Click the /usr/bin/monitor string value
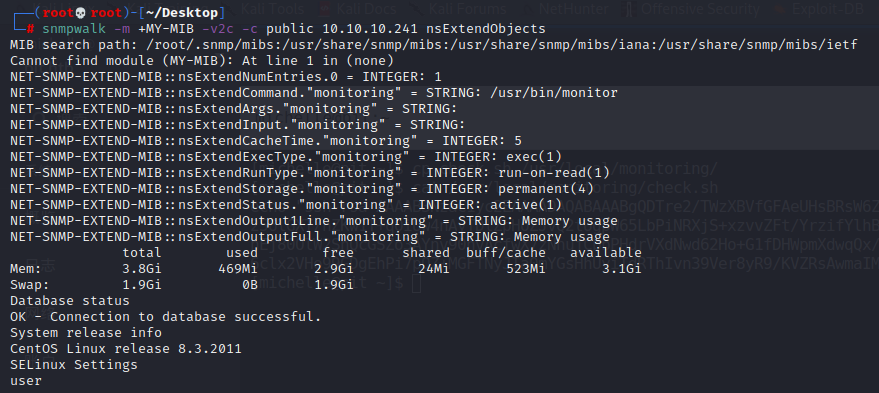This screenshot has width=879, height=393. click(x=554, y=93)
